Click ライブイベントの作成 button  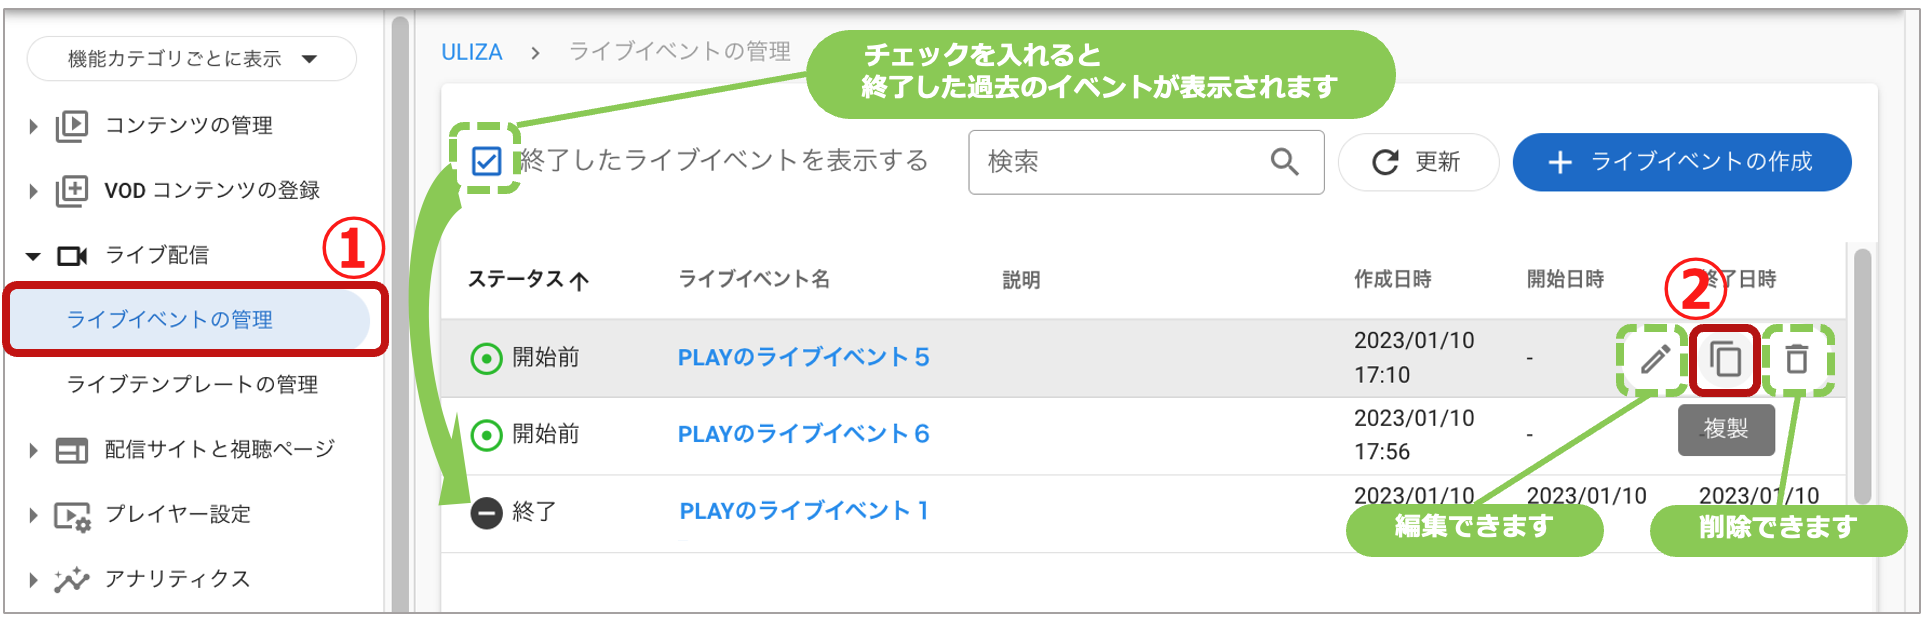[1682, 162]
